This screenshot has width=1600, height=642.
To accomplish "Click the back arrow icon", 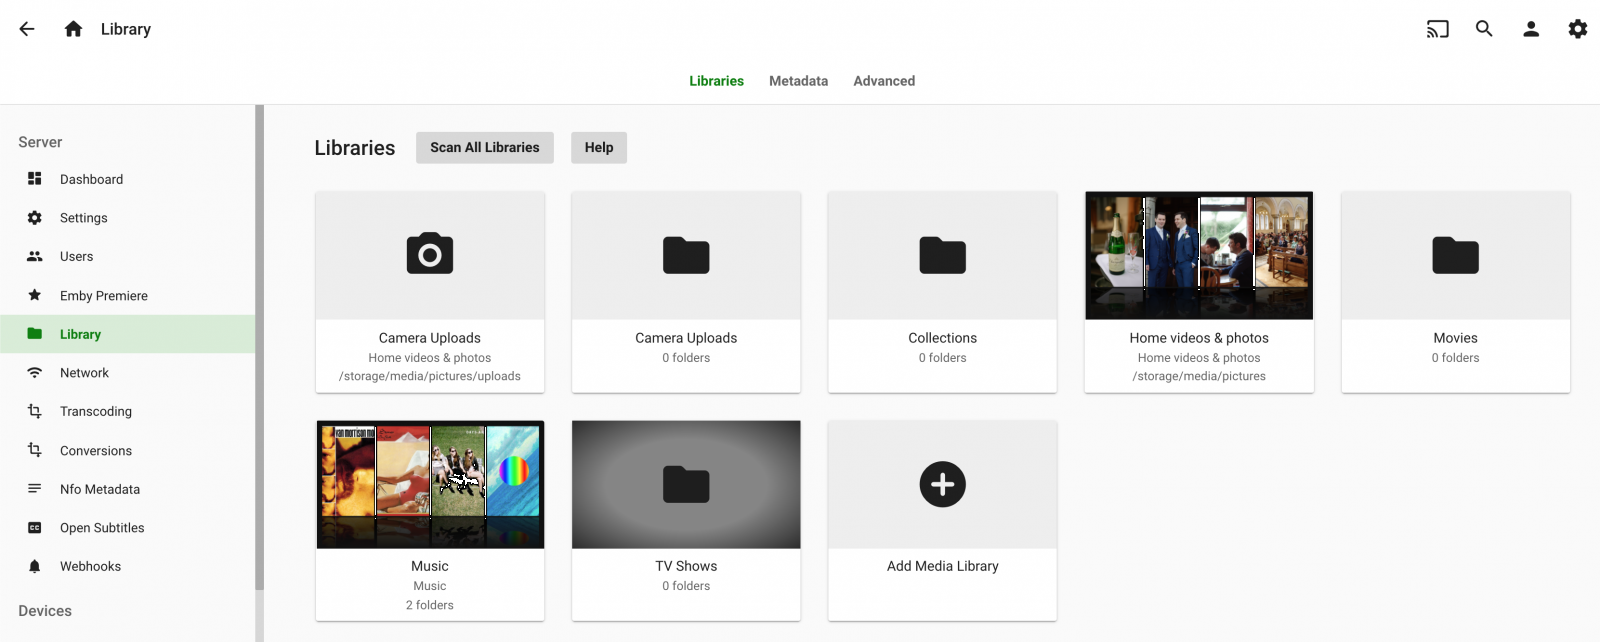I will tap(27, 29).
